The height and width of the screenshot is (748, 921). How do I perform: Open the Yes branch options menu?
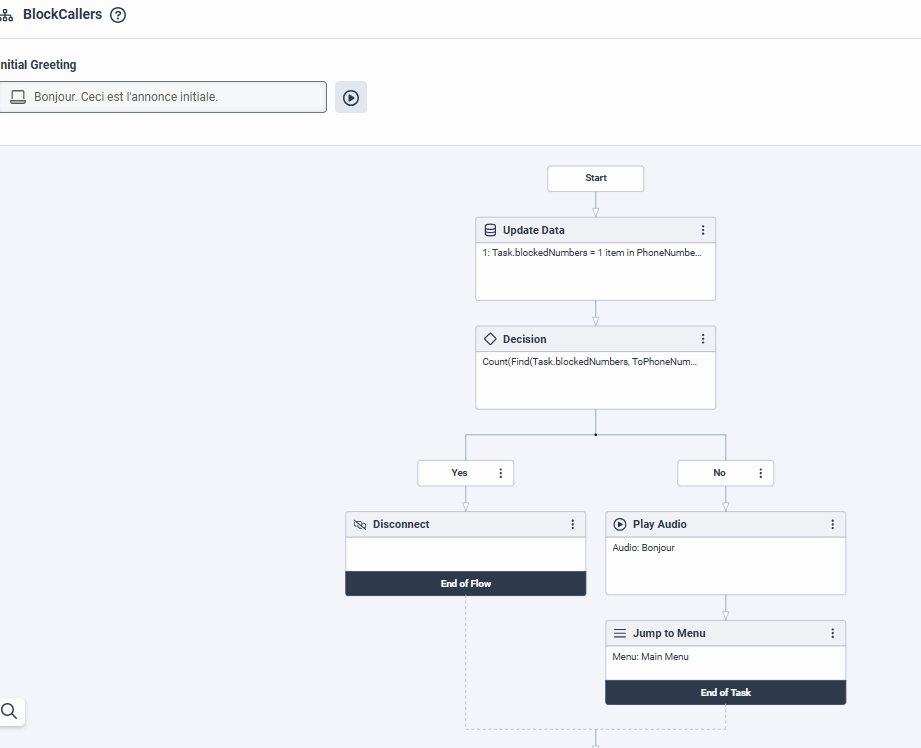[501, 473]
